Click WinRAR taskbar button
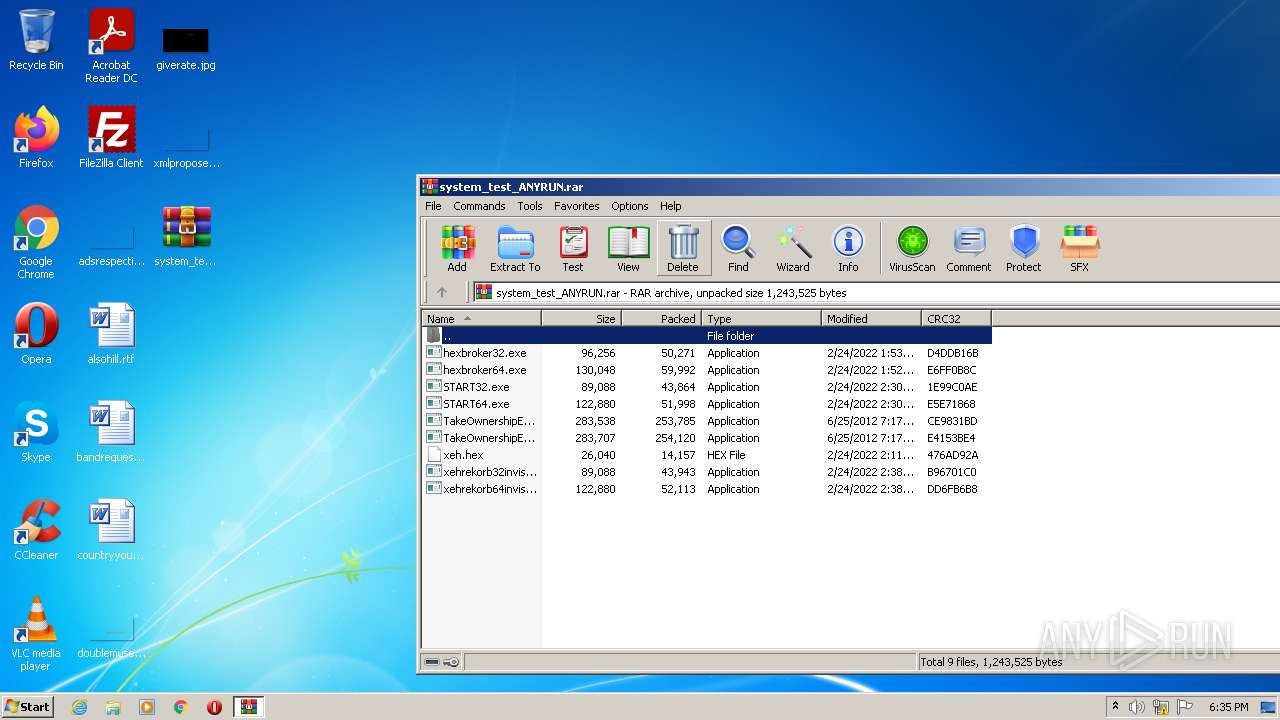The image size is (1280, 720). click(248, 707)
